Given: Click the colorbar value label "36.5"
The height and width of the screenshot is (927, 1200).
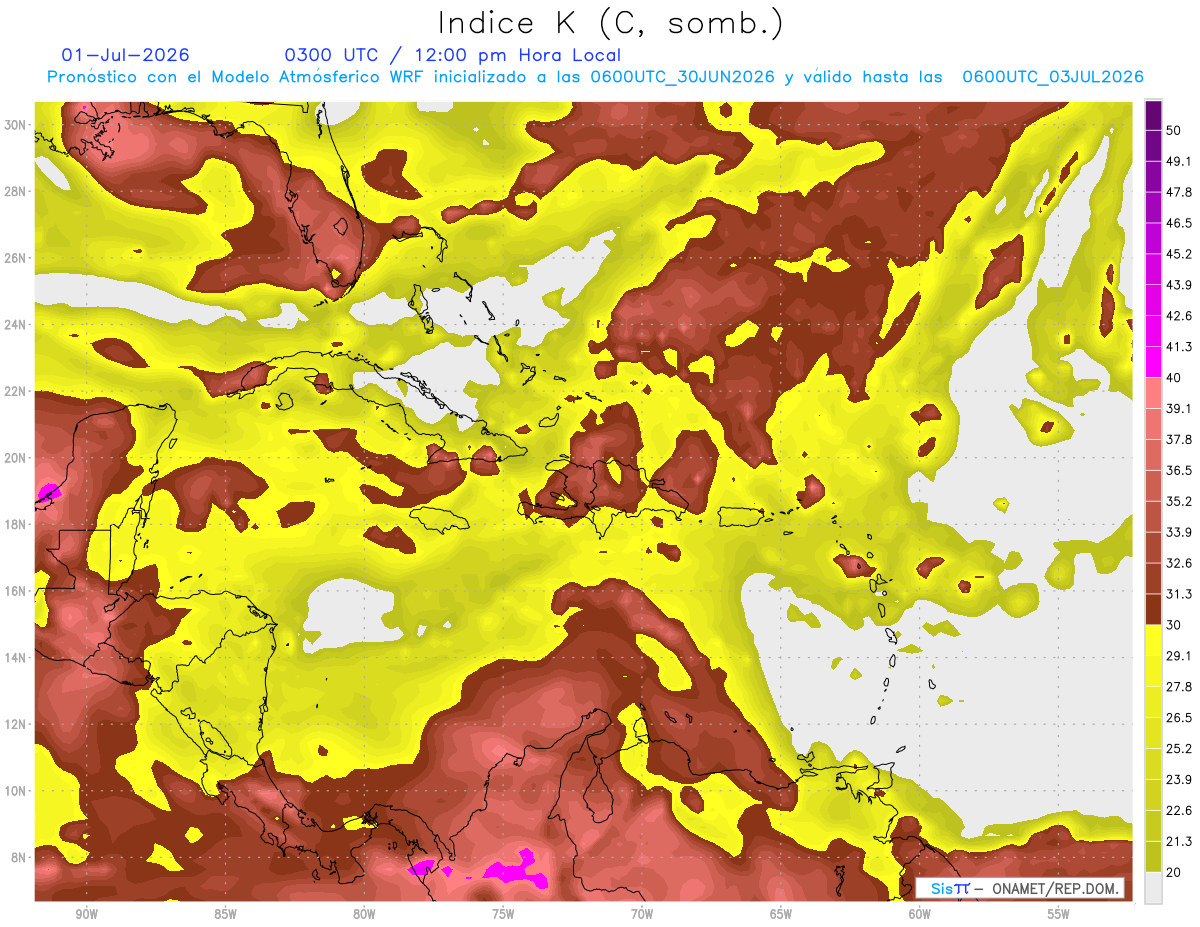Looking at the screenshot, I should [1178, 470].
